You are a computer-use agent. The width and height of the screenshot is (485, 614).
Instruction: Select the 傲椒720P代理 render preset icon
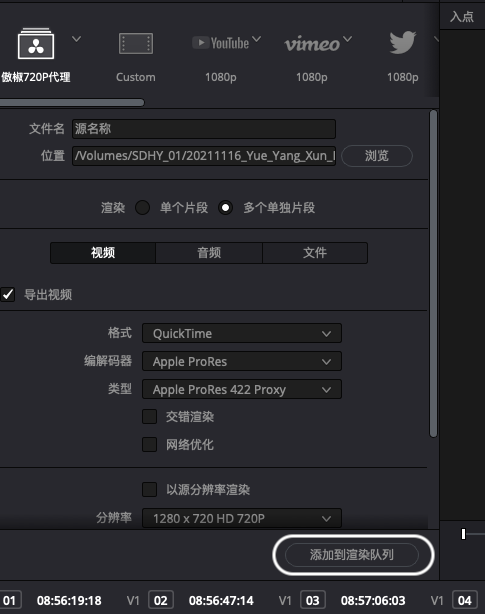(36, 43)
